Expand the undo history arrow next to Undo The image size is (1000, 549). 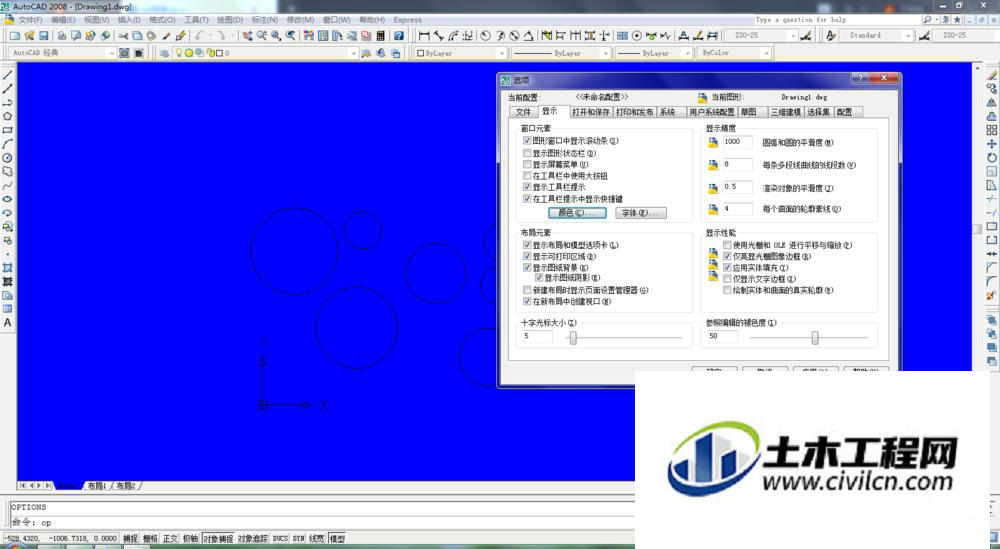point(209,36)
